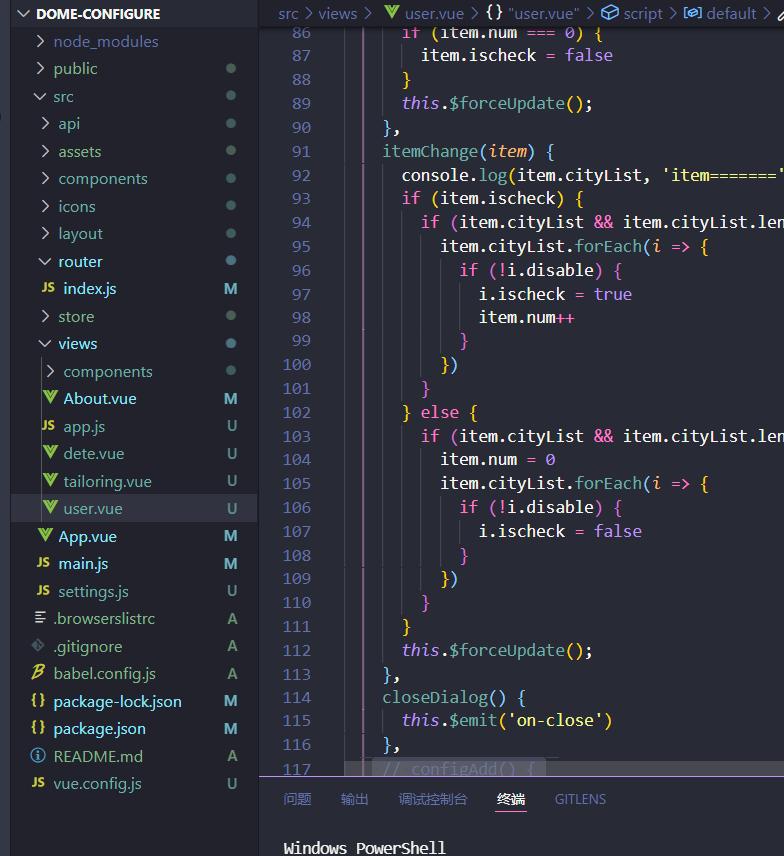784x856 pixels.
Task: Click the itemChange method name on line 91
Action: [x=430, y=151]
